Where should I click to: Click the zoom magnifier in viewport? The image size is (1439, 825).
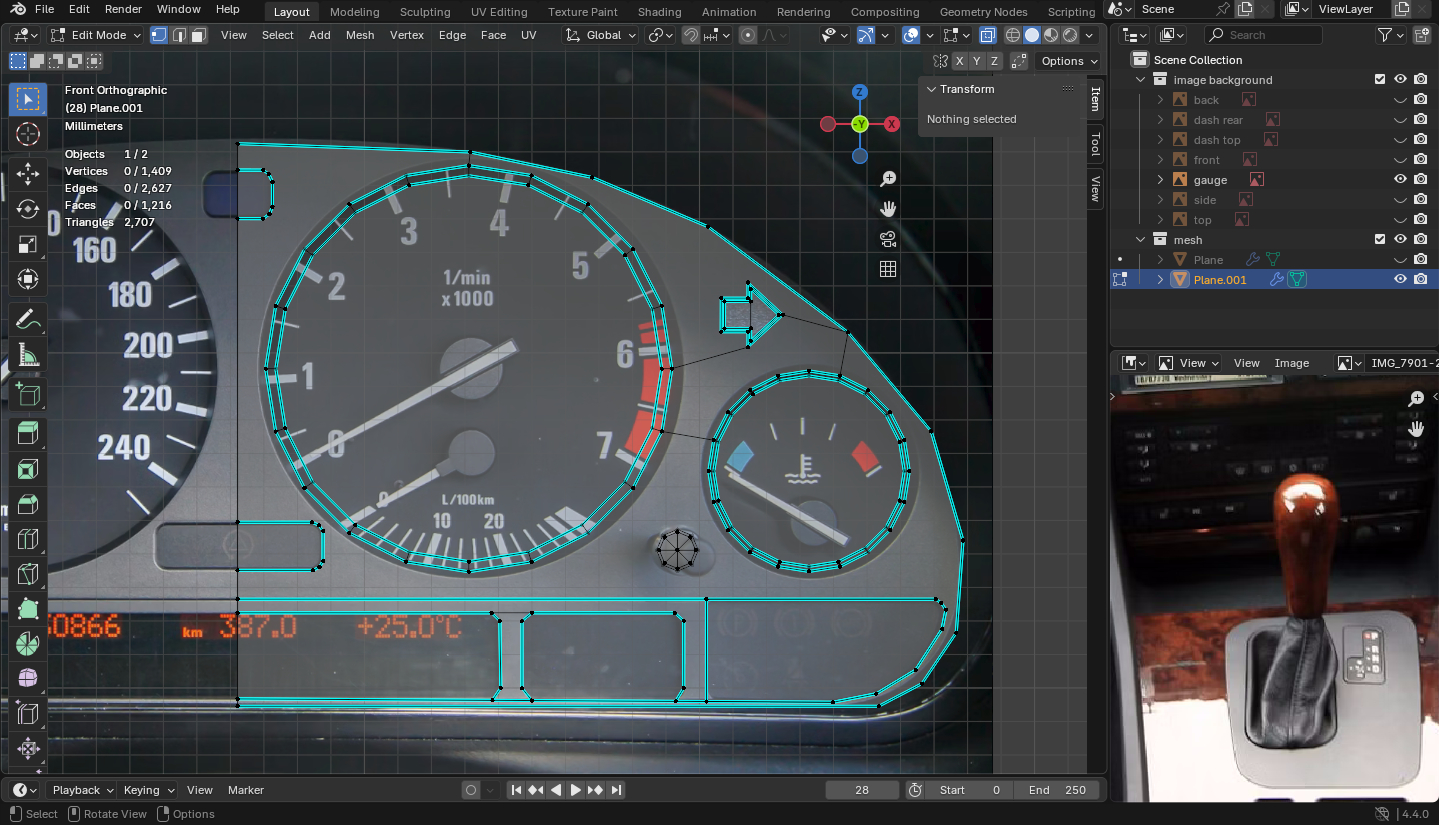point(887,179)
